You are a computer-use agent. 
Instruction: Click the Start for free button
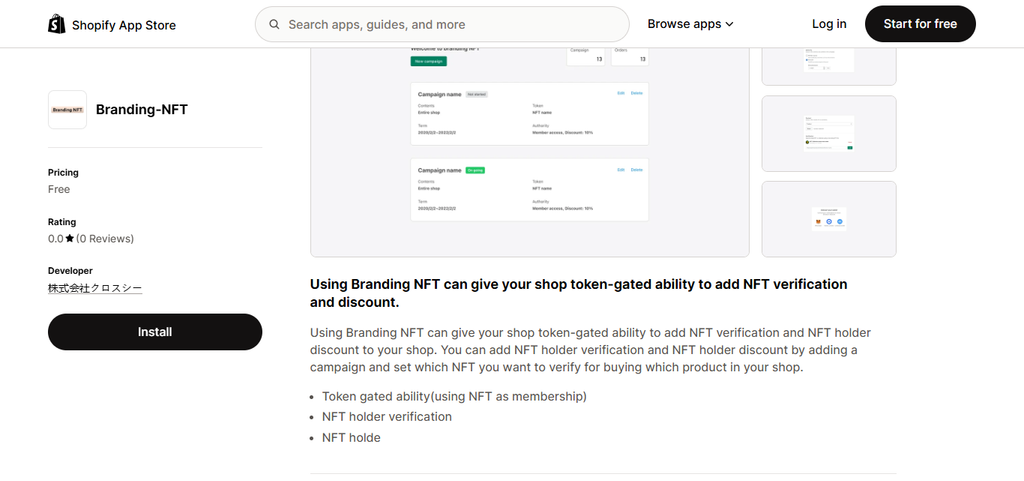click(x=920, y=24)
